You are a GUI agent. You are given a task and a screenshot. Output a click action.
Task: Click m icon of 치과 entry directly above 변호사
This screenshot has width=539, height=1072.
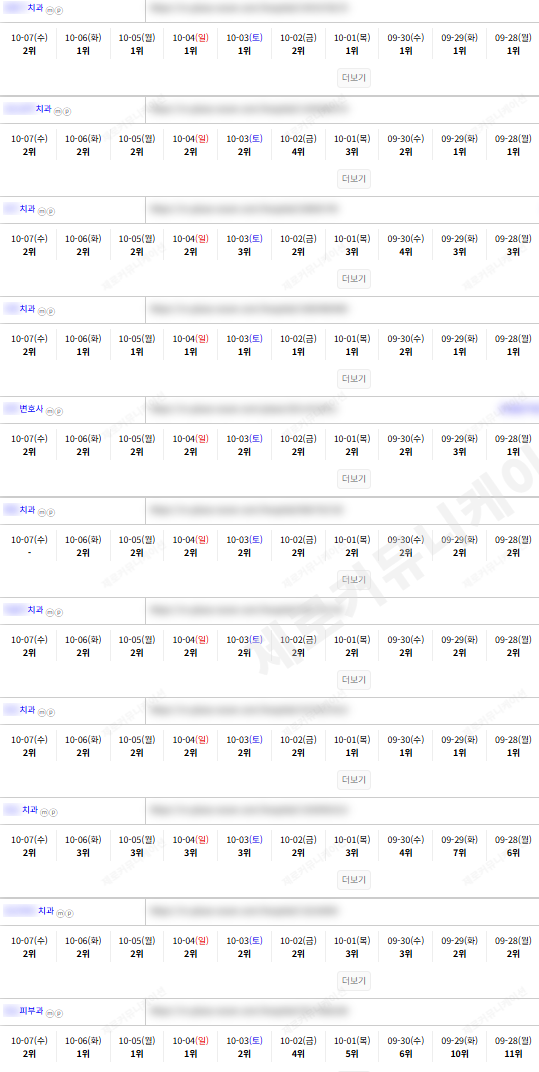pyautogui.click(x=42, y=311)
